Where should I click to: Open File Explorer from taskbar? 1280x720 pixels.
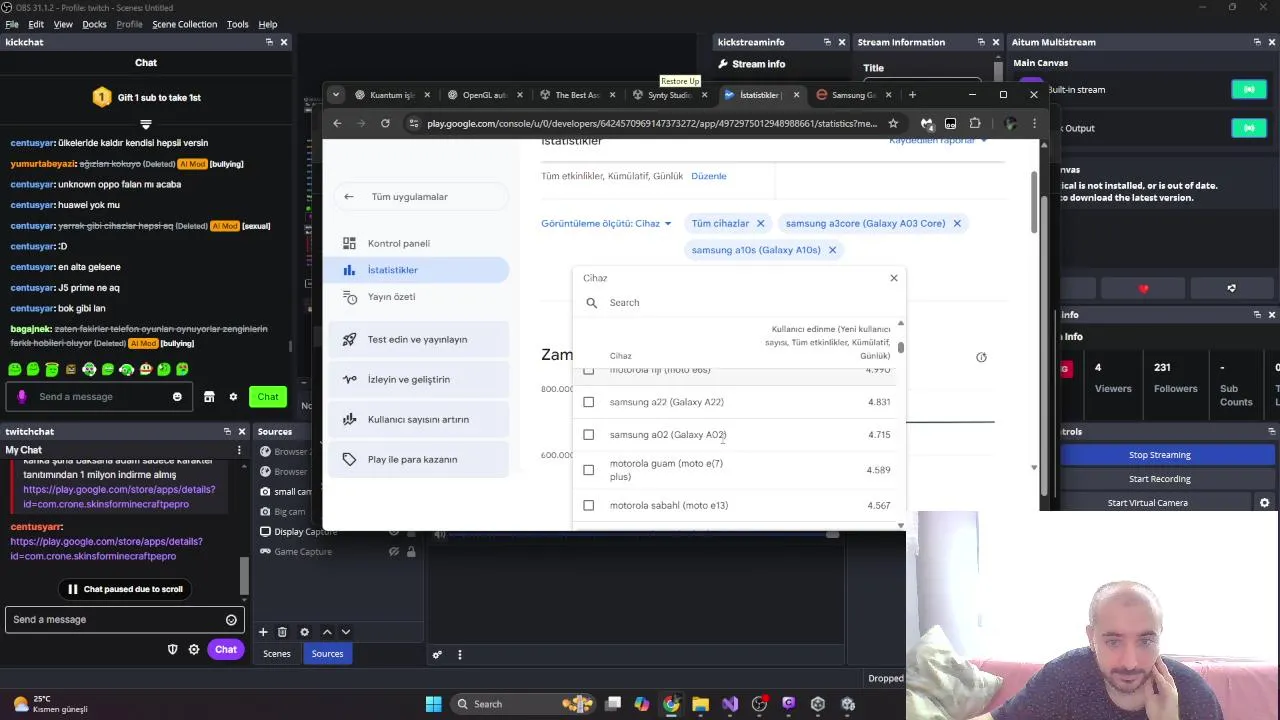point(700,704)
